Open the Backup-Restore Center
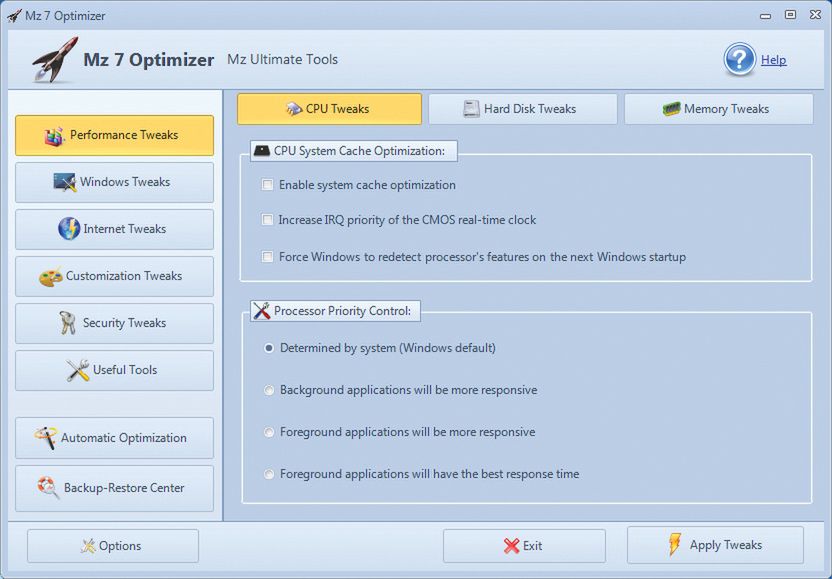This screenshot has width=832, height=579. pos(115,488)
